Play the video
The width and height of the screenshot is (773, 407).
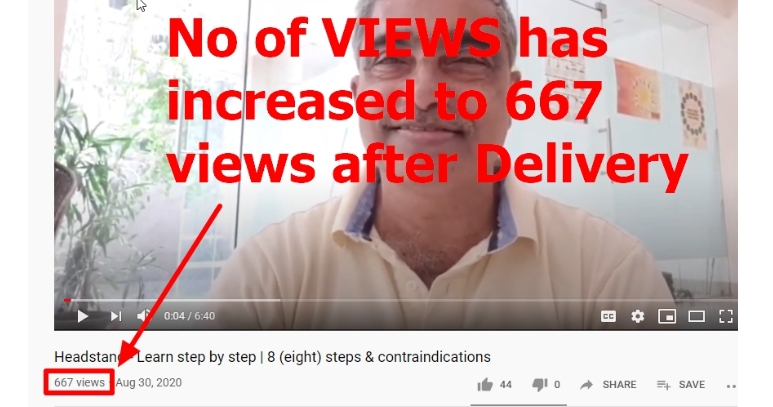(83, 316)
